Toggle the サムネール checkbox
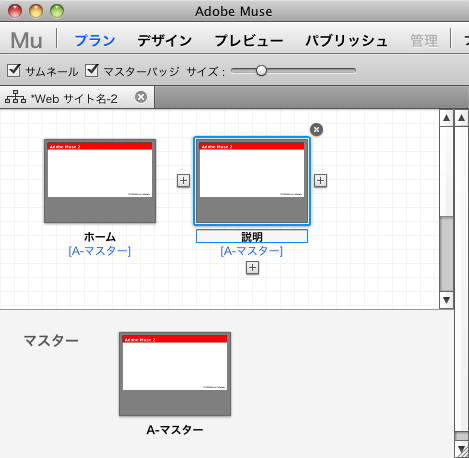The width and height of the screenshot is (469, 458). pos(14,70)
